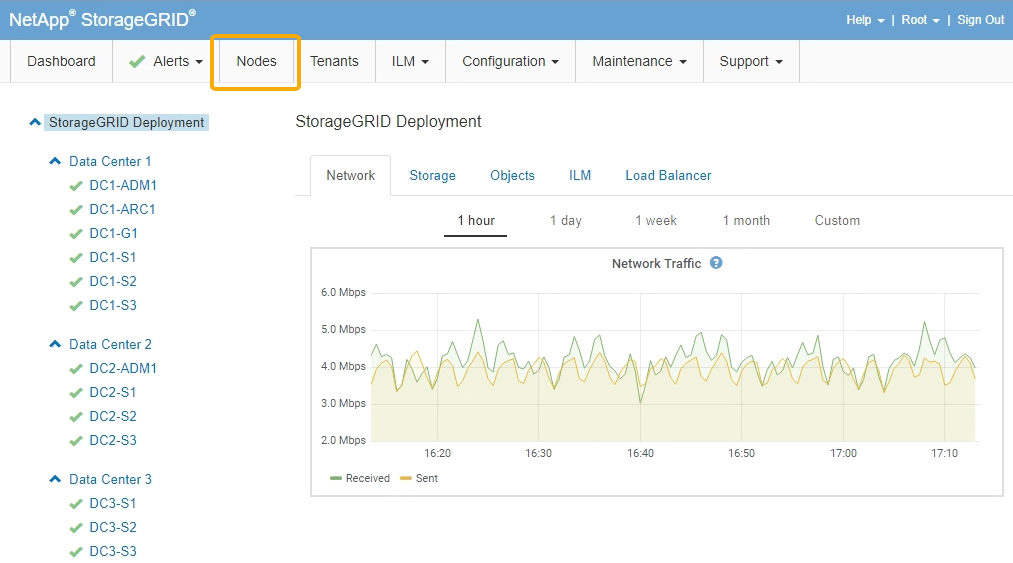1013x563 pixels.
Task: Collapse the Data Center 1 tree group
Action: [56, 161]
